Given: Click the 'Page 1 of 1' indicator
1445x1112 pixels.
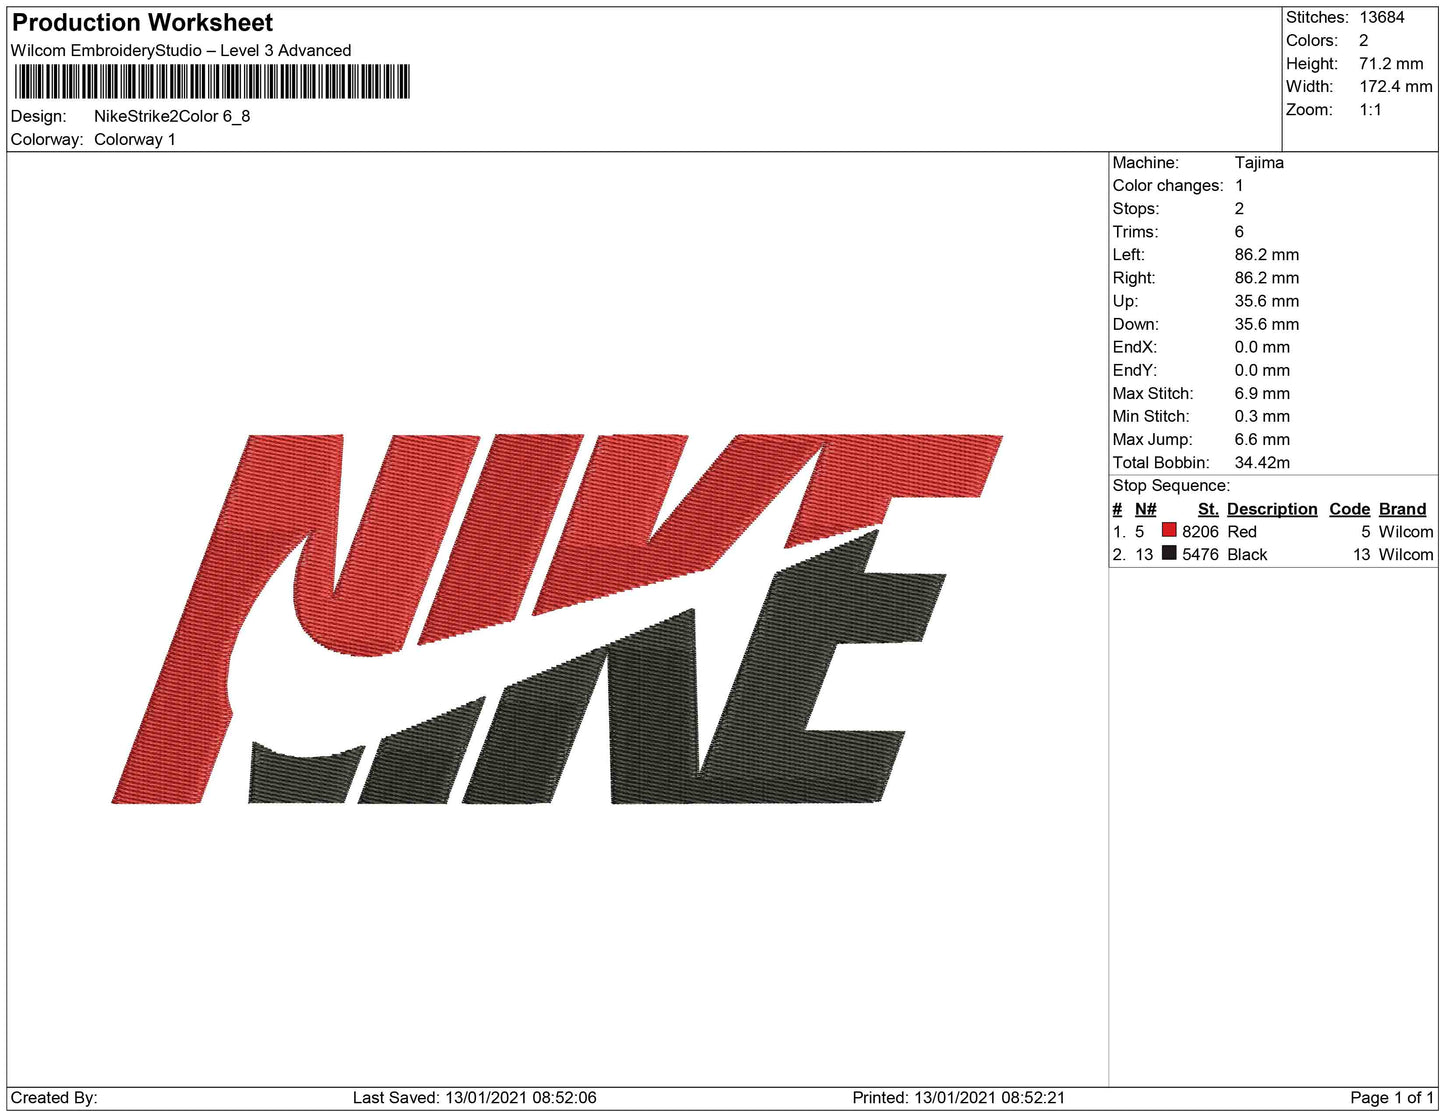Looking at the screenshot, I should point(1392,1097).
